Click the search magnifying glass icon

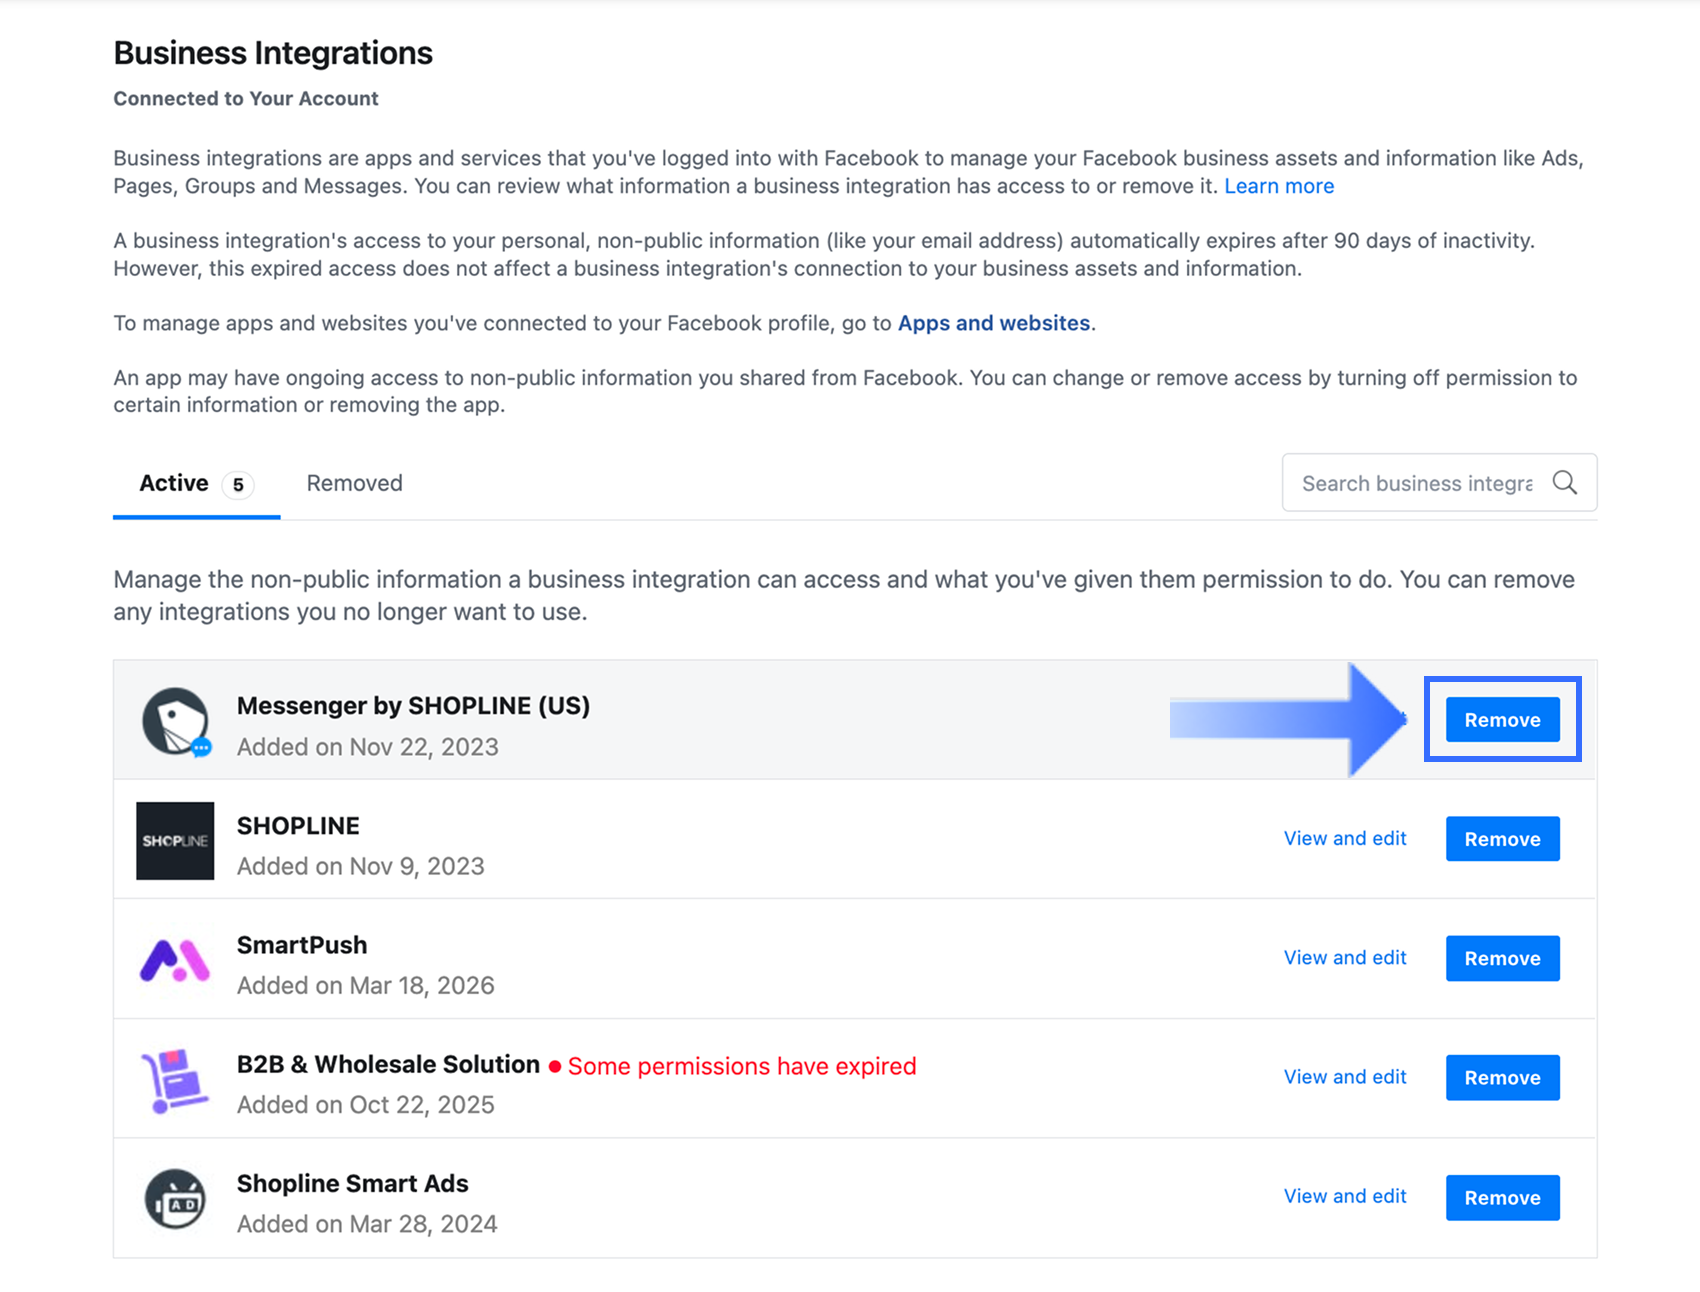tap(1565, 483)
